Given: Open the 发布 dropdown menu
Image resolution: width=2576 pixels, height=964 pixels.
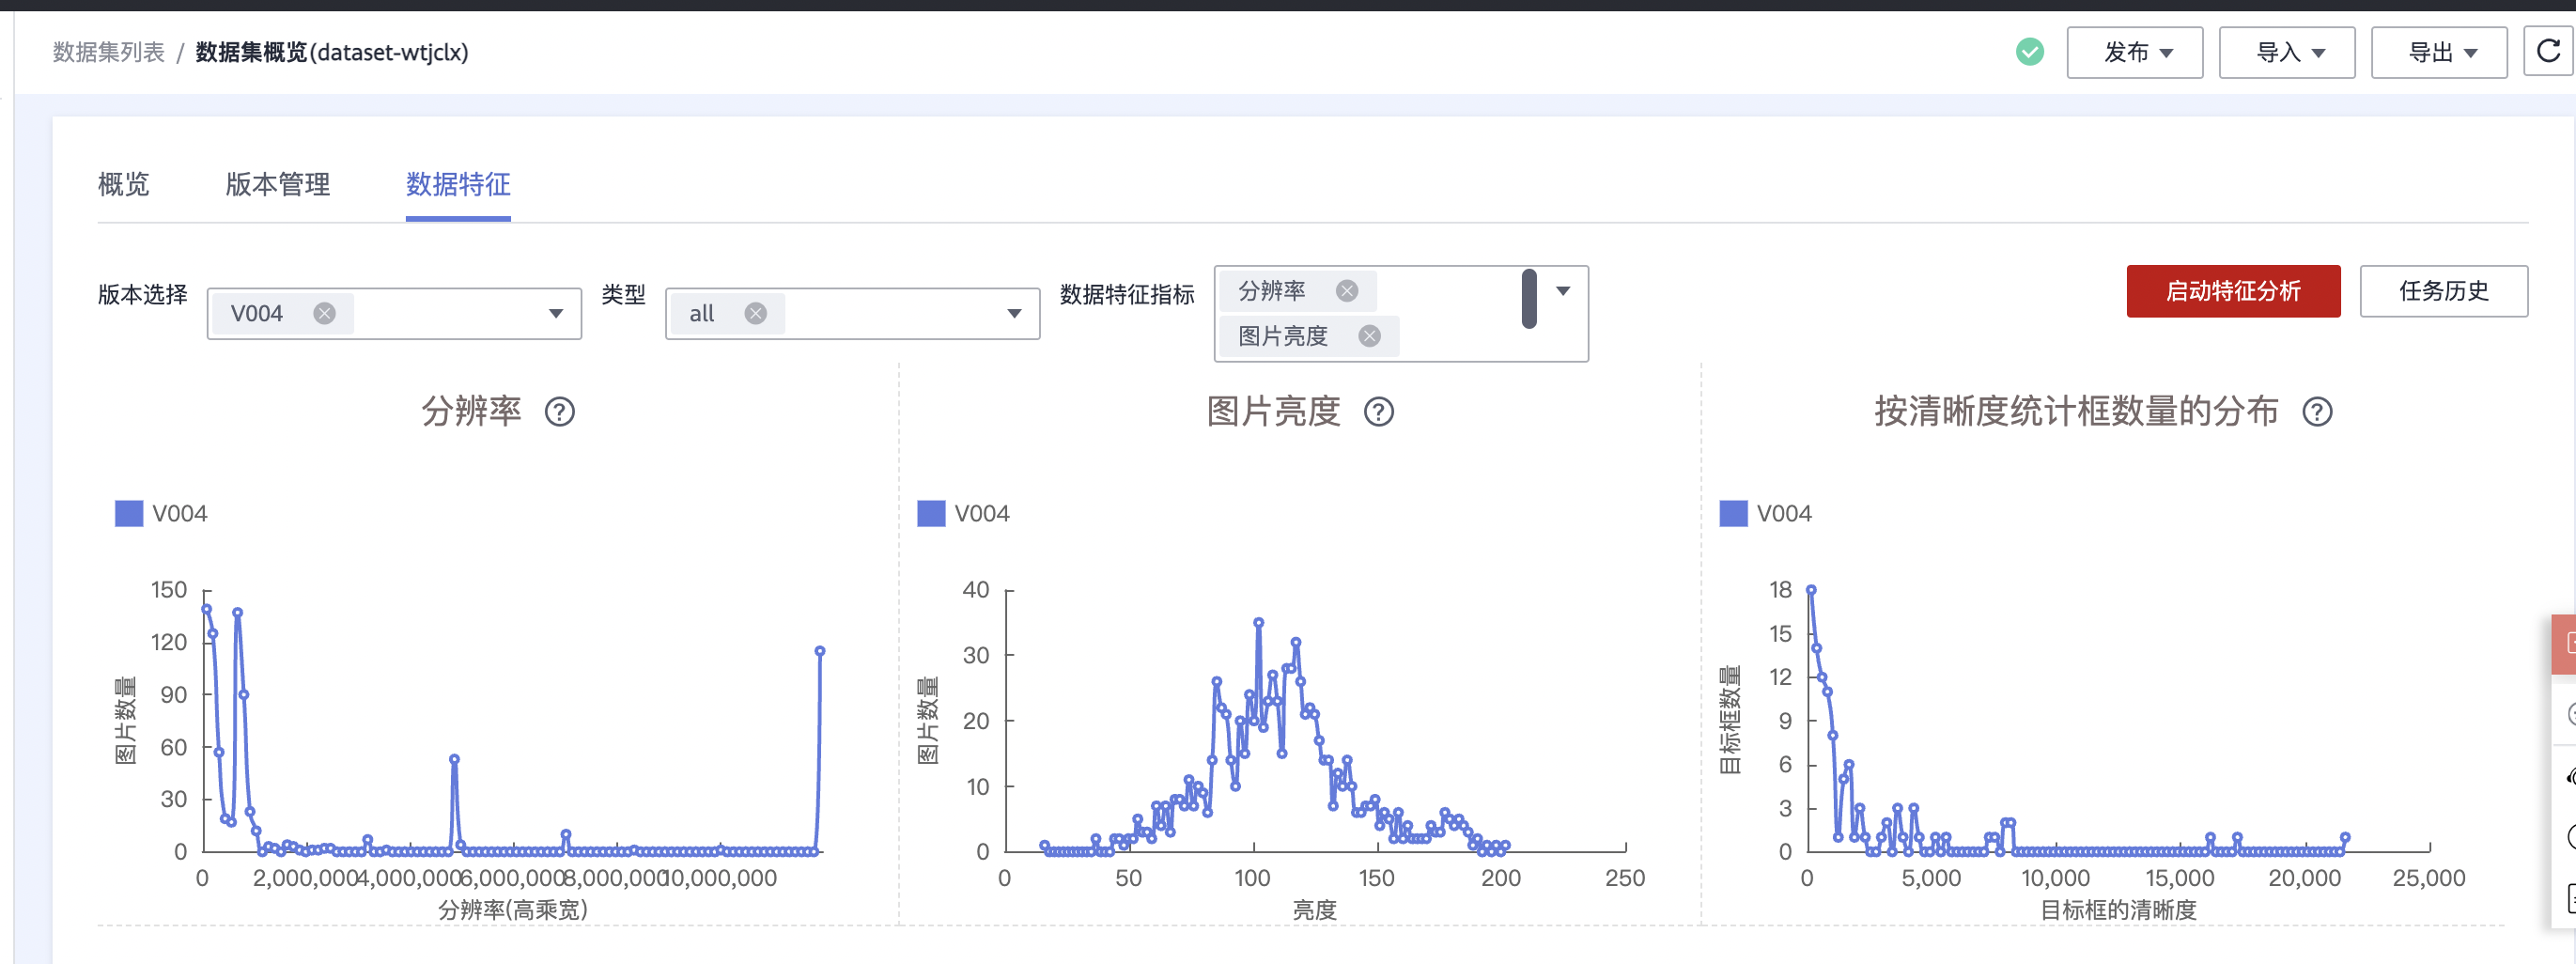Looking at the screenshot, I should (2135, 52).
